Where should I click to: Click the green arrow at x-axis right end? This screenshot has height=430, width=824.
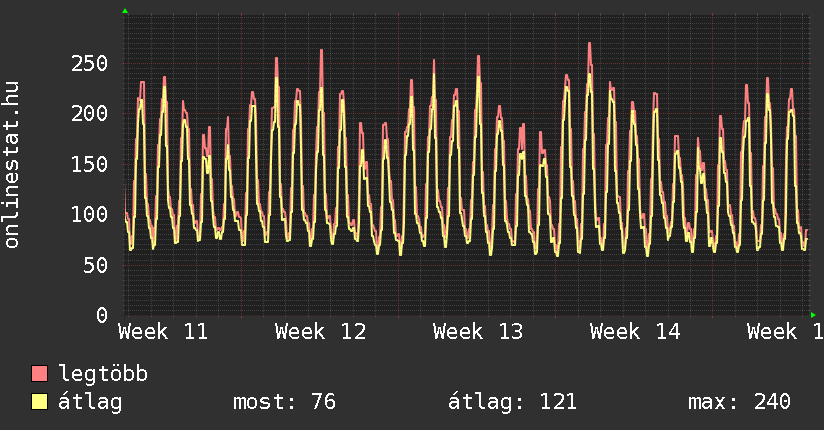coord(814,315)
